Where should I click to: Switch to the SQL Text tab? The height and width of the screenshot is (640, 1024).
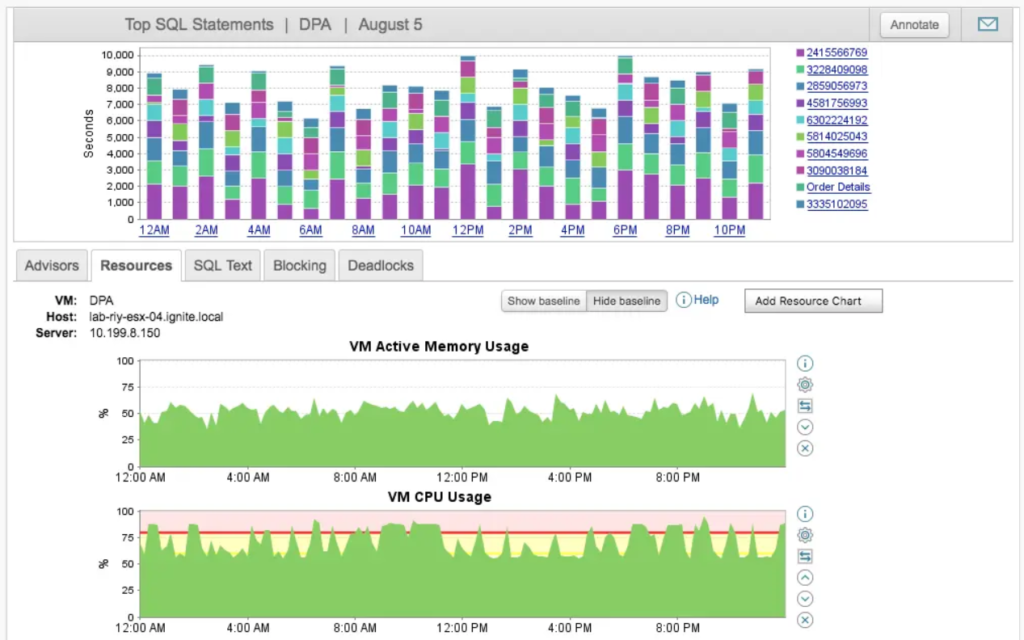point(224,266)
